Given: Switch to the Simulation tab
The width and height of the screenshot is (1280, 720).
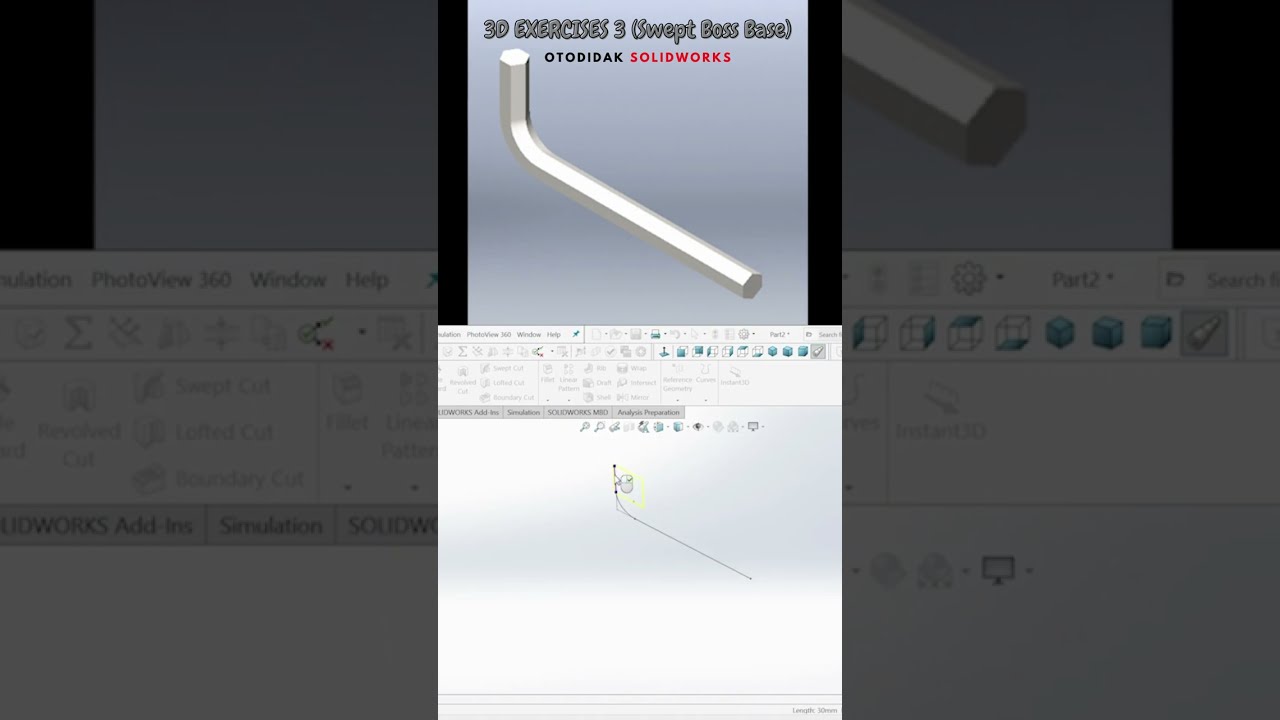Looking at the screenshot, I should 524,412.
